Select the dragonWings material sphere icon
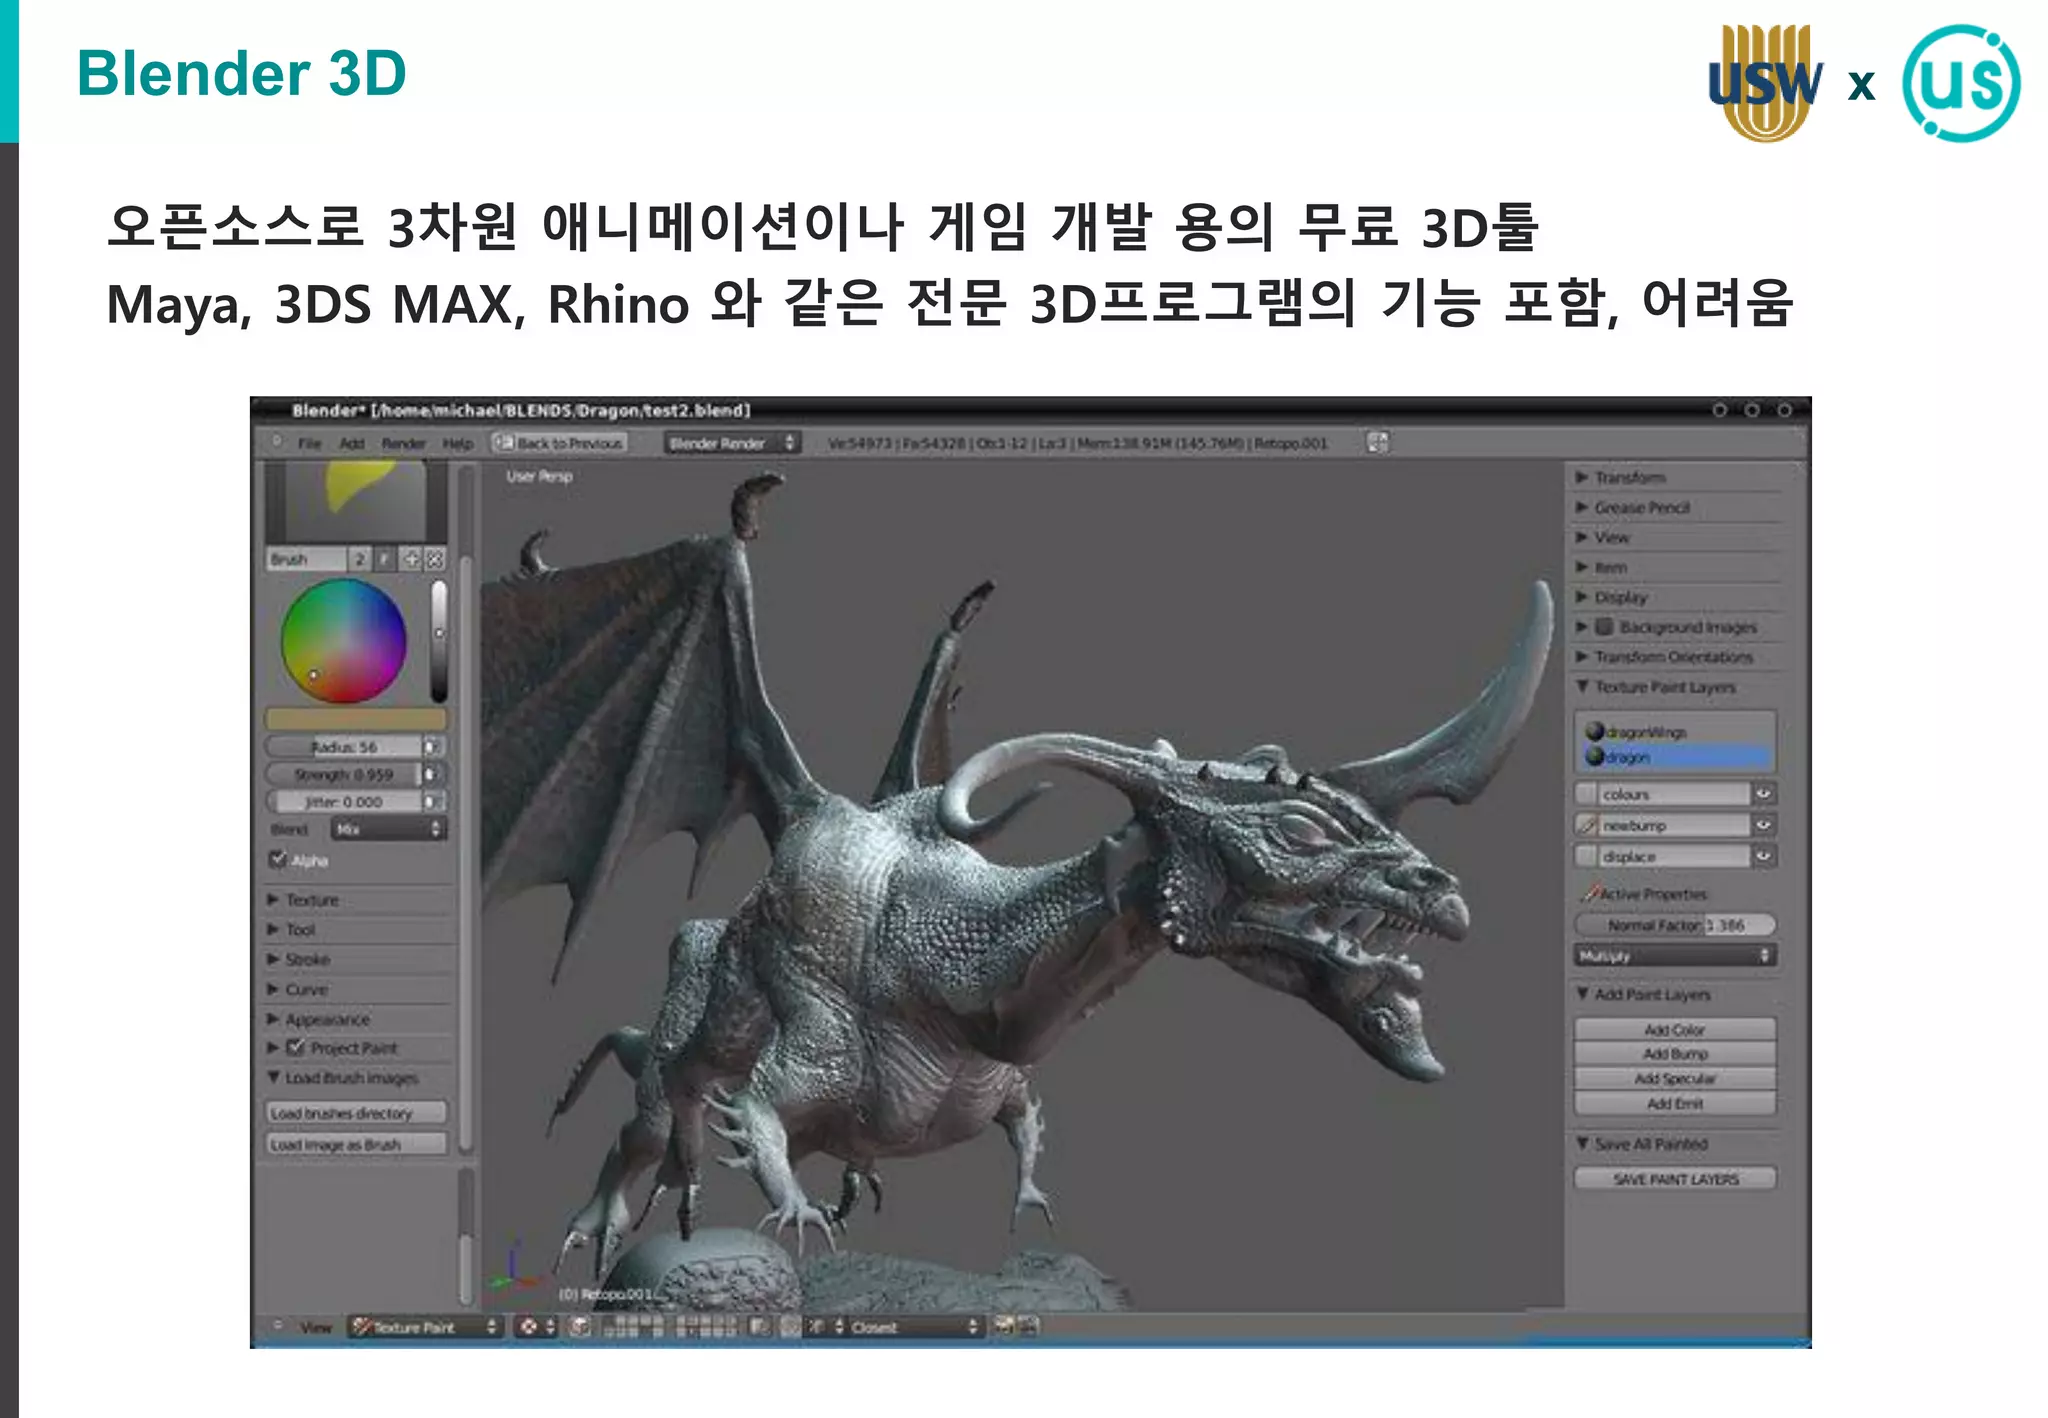 [x=1595, y=732]
